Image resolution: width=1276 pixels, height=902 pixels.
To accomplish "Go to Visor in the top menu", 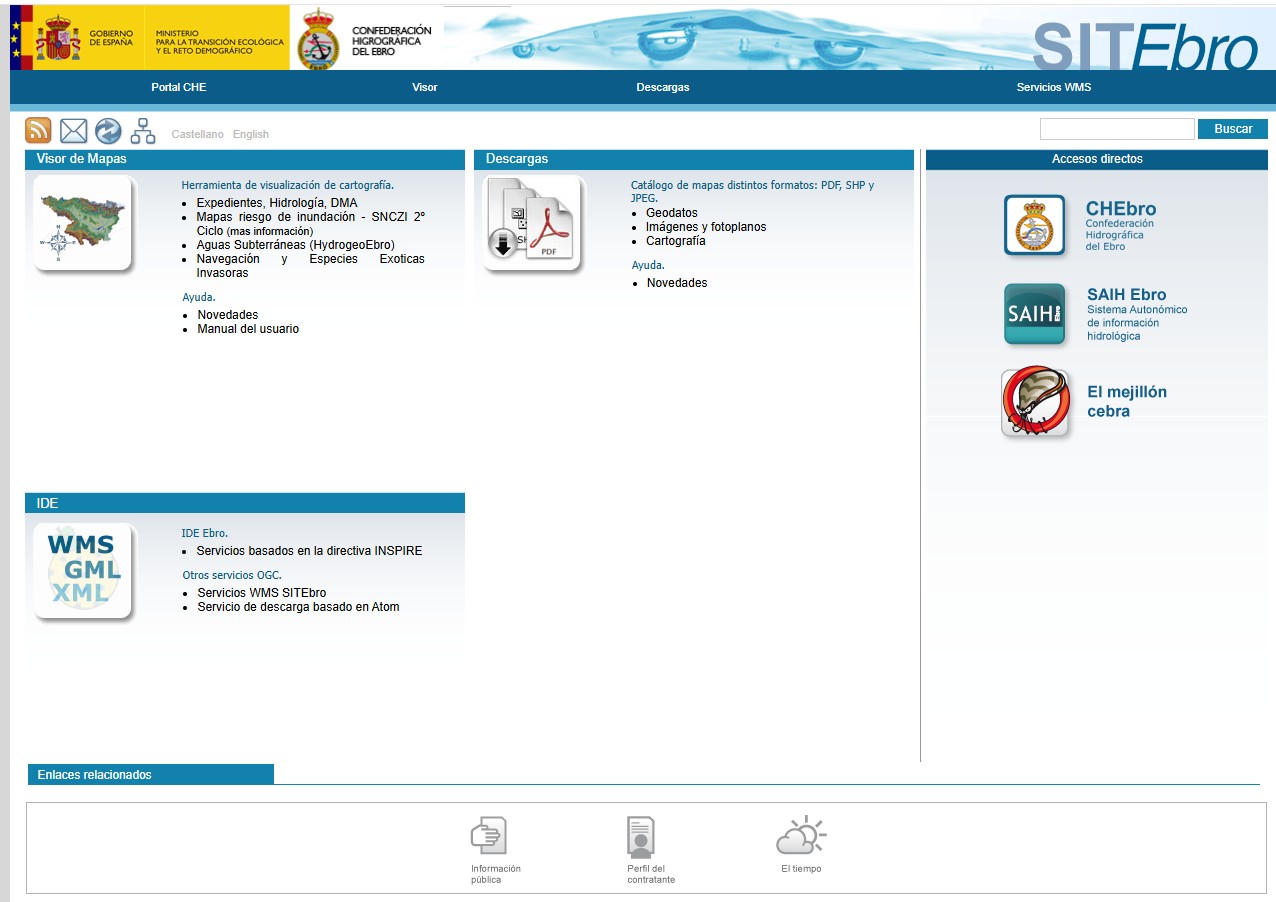I will click(425, 87).
